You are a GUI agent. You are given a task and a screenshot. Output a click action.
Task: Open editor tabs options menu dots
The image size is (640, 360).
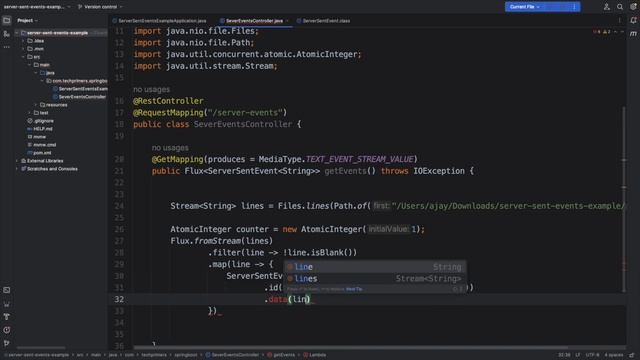click(620, 20)
